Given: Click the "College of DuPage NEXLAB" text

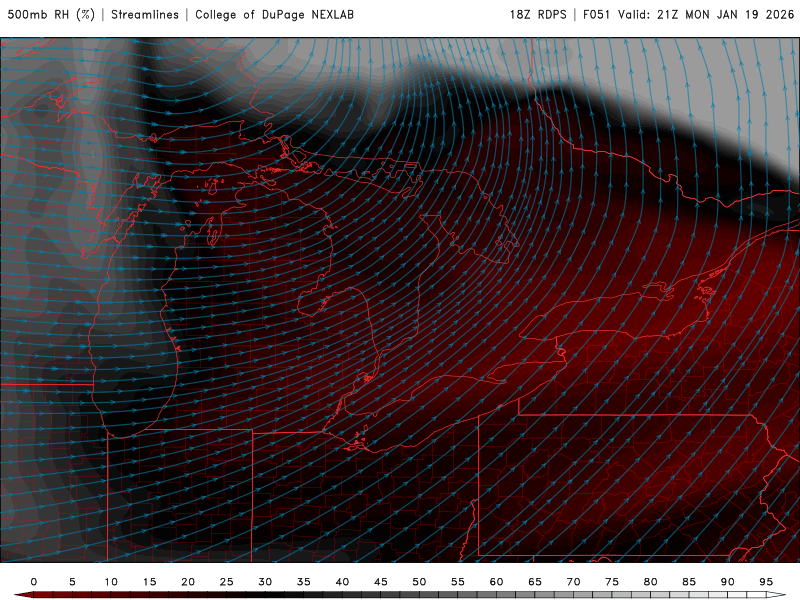Looking at the screenshot, I should (x=274, y=14).
